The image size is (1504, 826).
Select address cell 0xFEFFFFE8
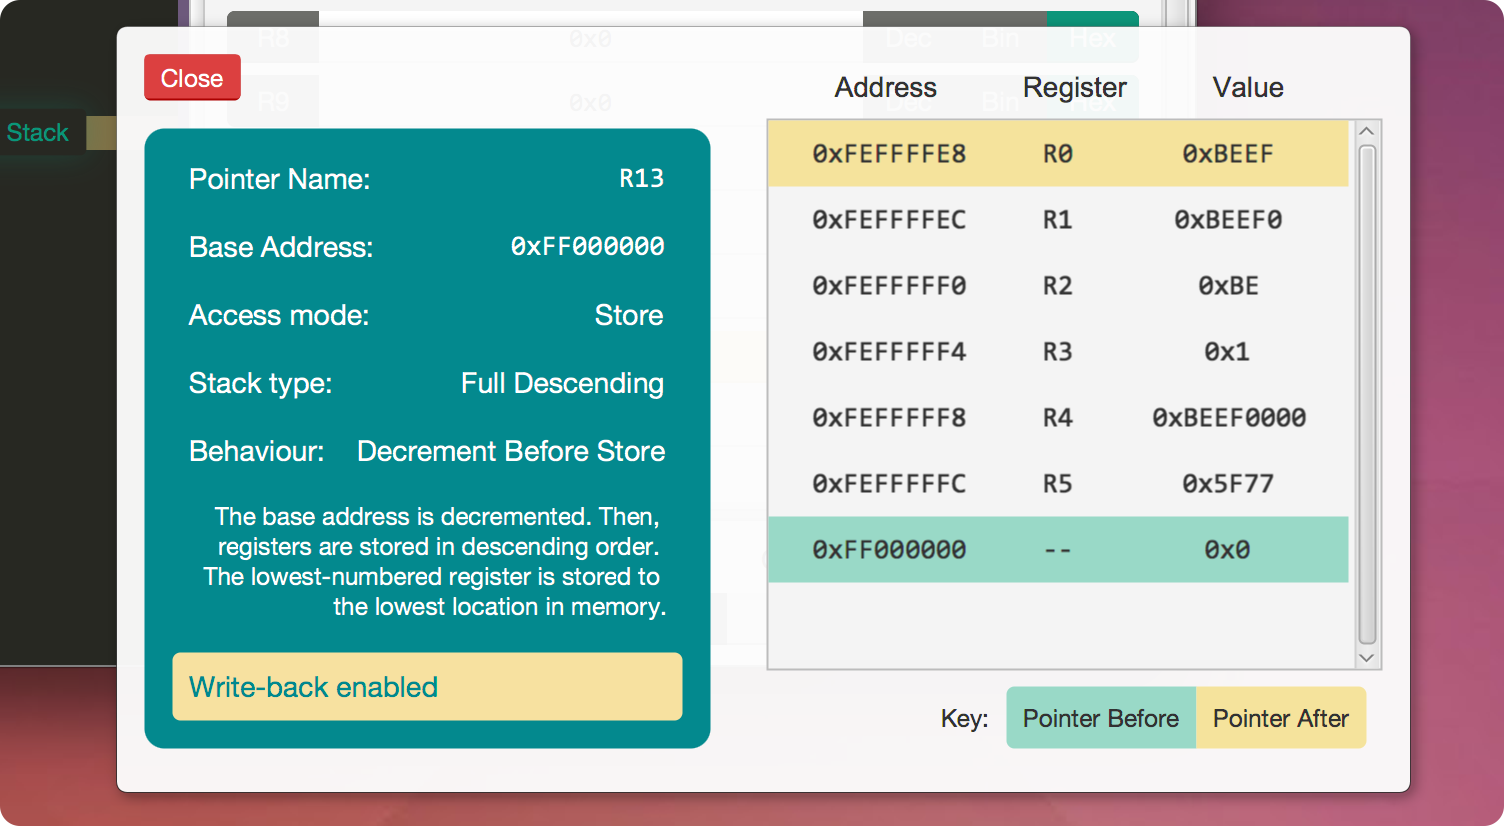coord(889,154)
